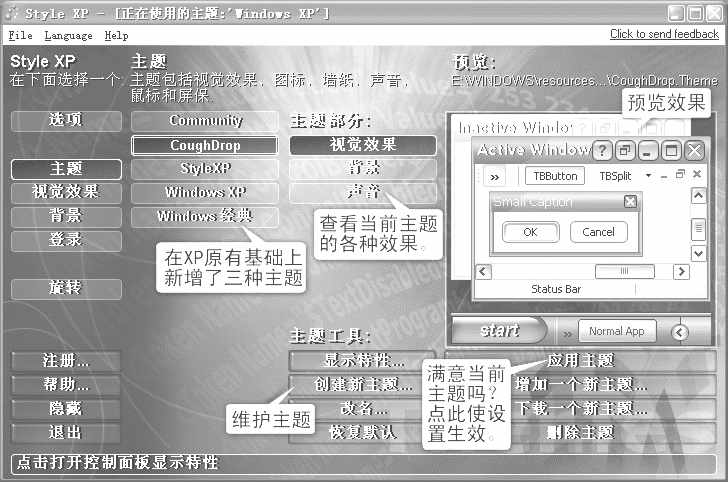Select the 背景 sidebar category
Viewport: 728px width, 482px height.
66,216
